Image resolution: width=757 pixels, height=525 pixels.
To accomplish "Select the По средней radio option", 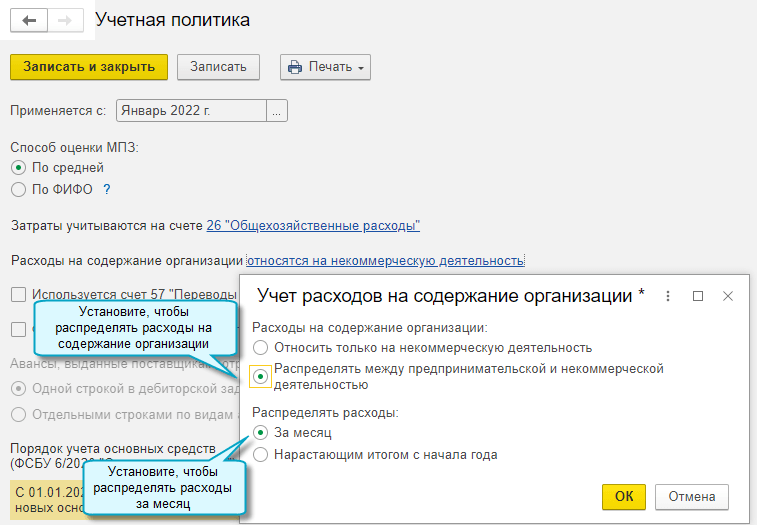I will point(18,167).
